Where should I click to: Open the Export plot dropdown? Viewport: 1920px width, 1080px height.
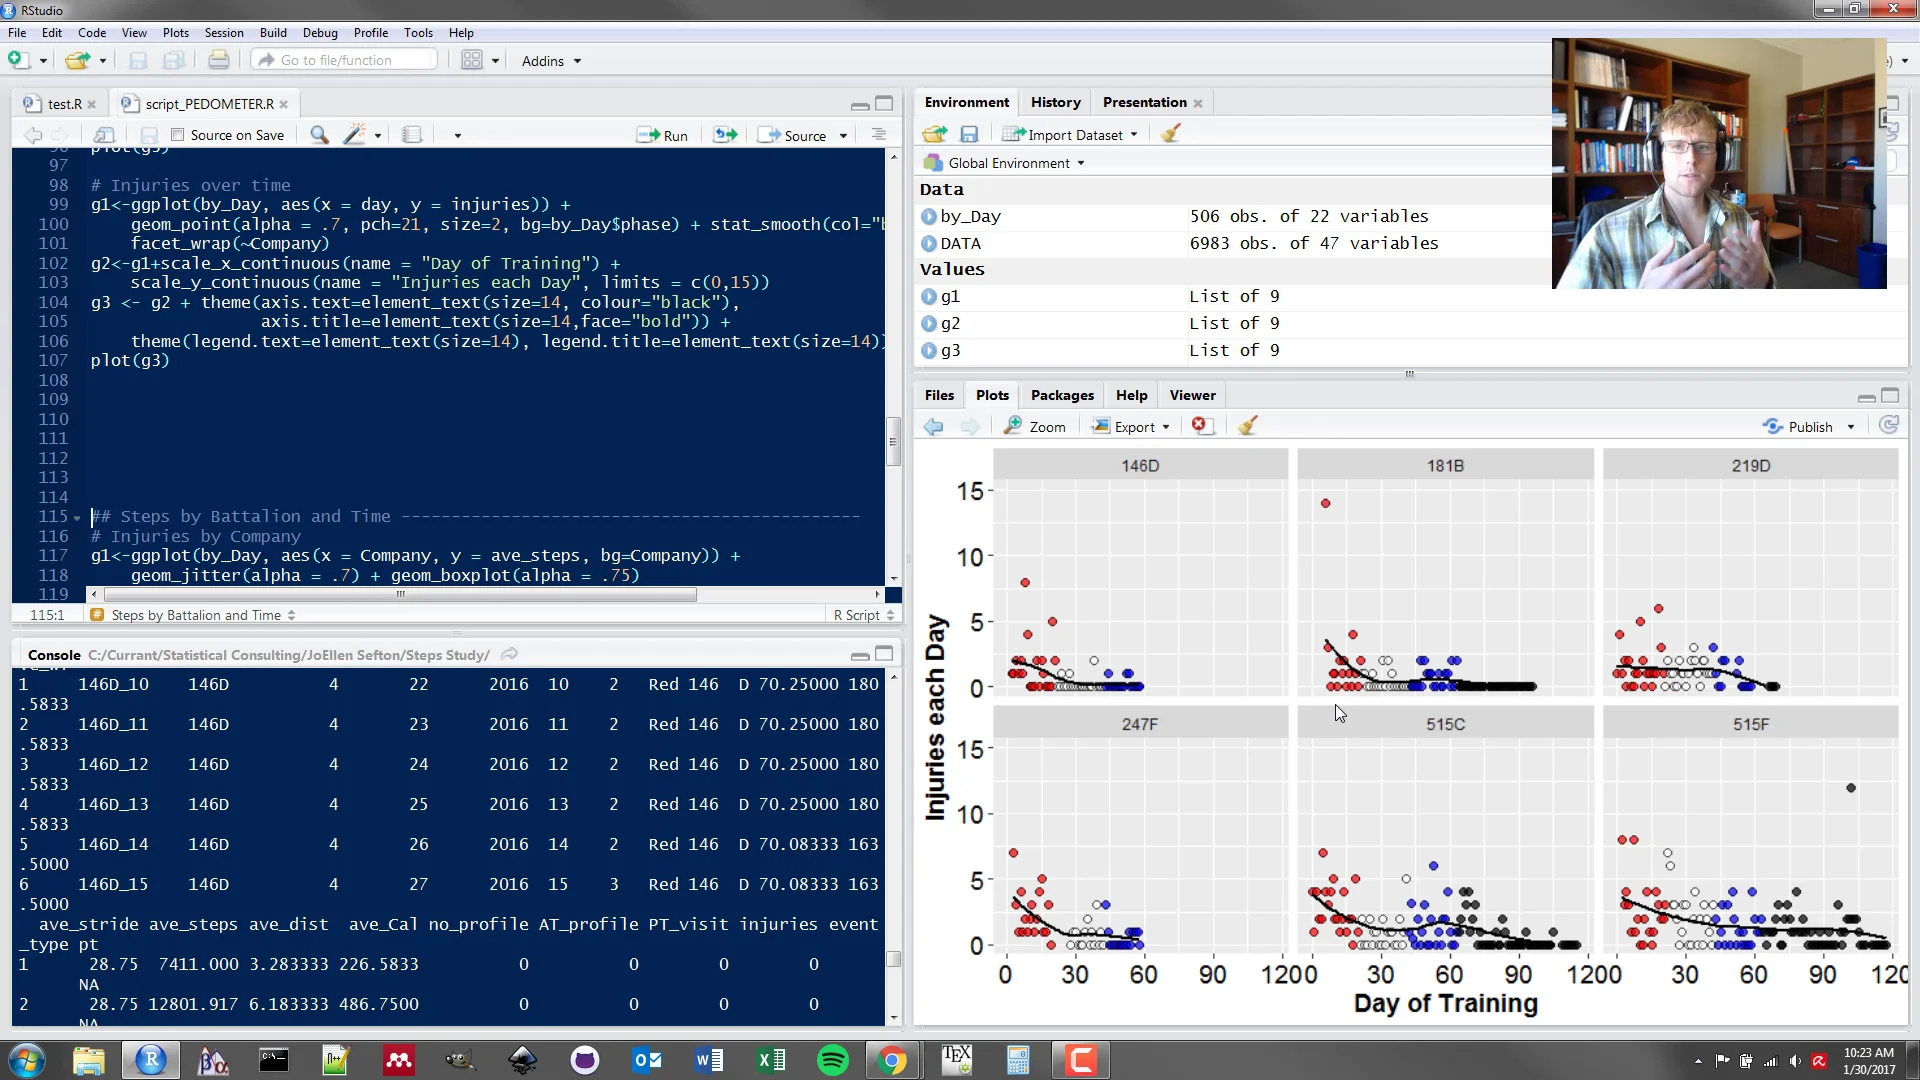[x=1131, y=427]
